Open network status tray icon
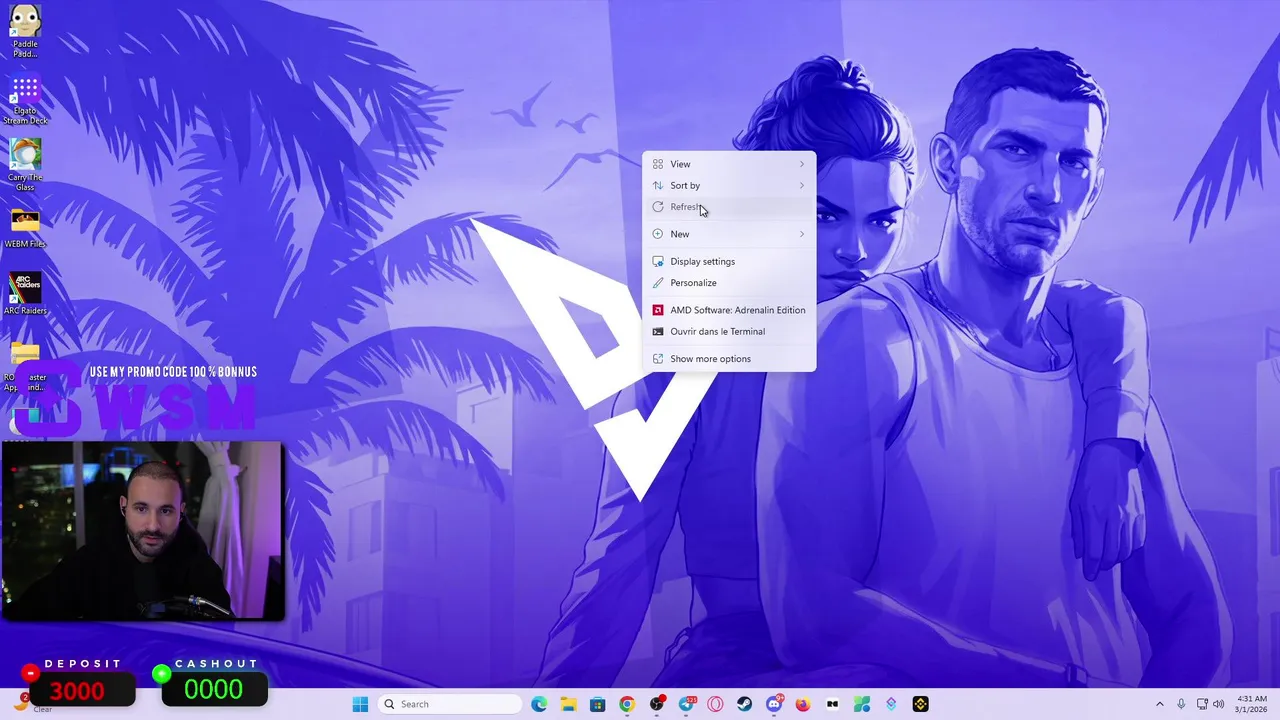 1202,704
